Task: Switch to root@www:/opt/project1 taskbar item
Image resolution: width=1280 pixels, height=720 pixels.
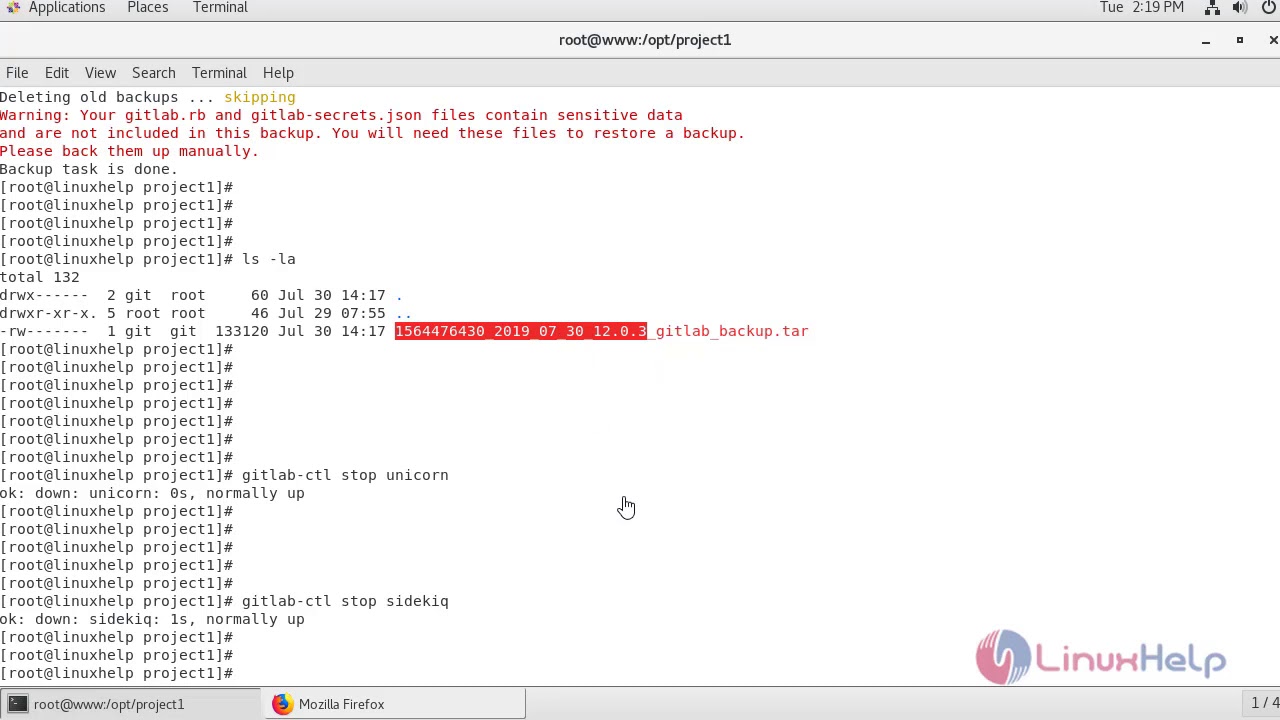Action: 131,704
